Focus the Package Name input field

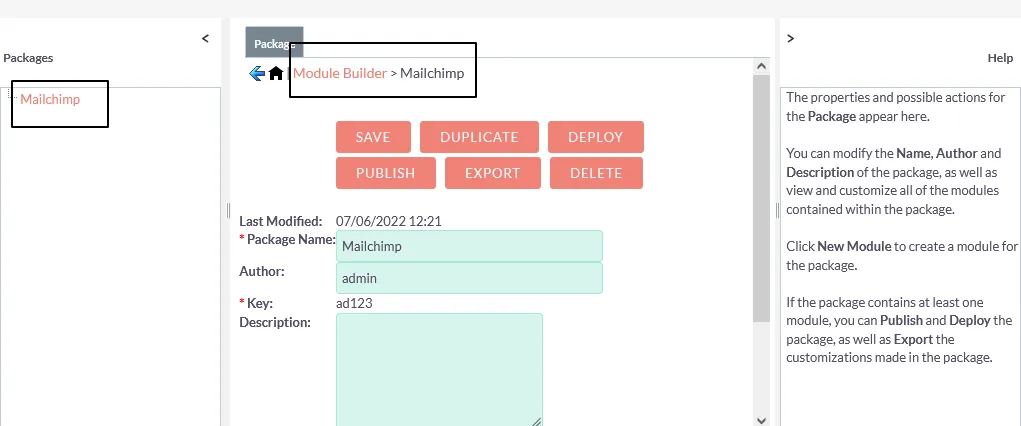pos(469,246)
